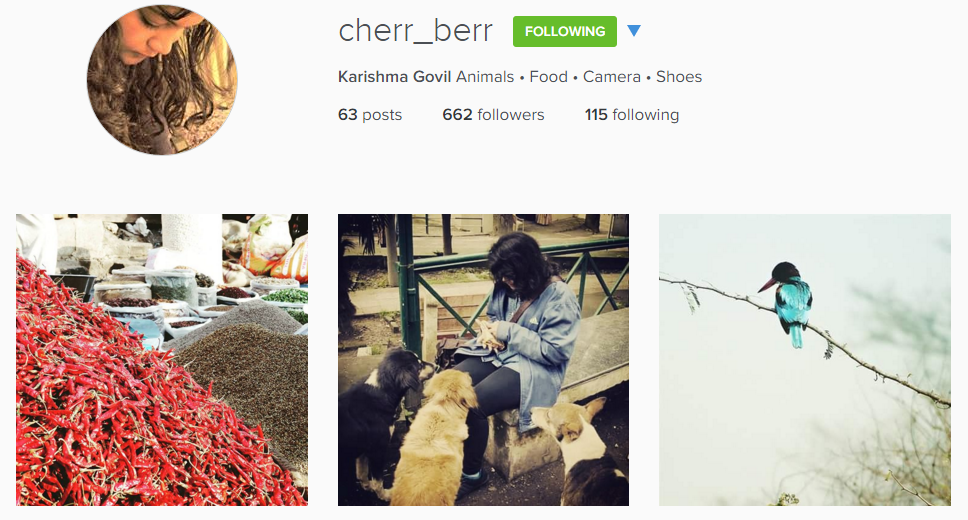Click the green FOLLOWING button
Image resolution: width=968 pixels, height=520 pixels.
(x=564, y=31)
